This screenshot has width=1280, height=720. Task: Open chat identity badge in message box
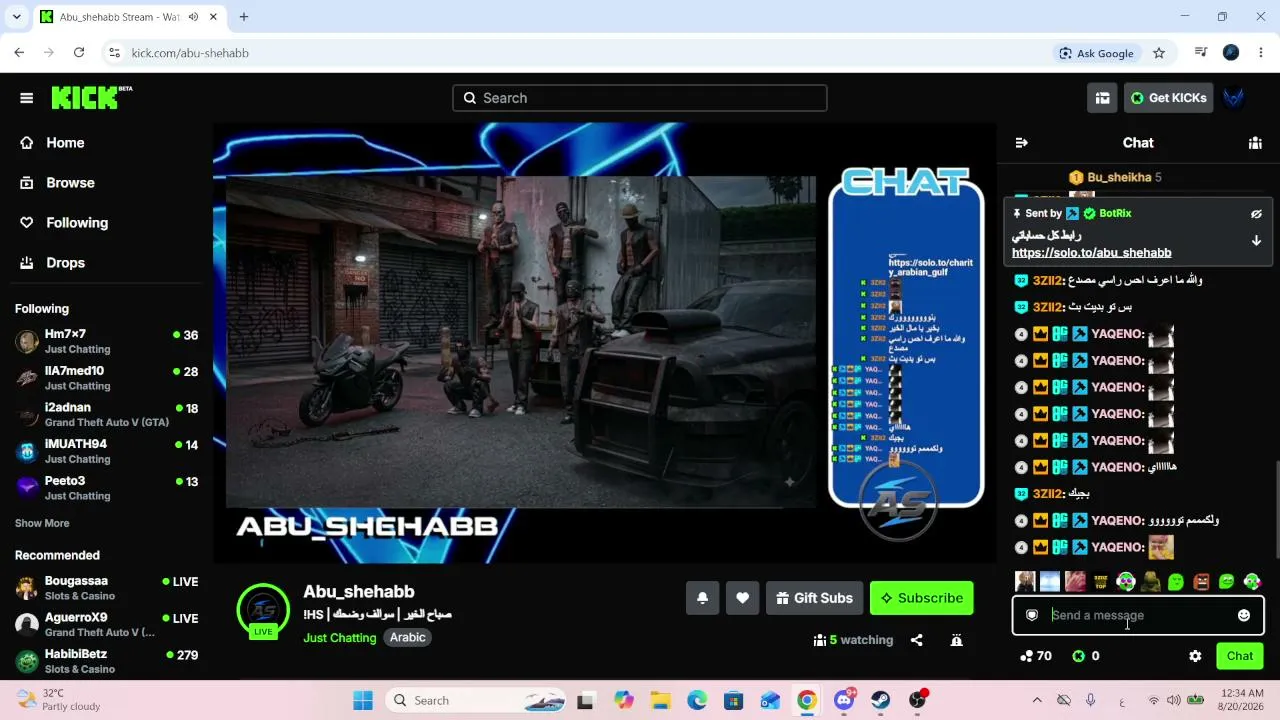[x=1032, y=615]
